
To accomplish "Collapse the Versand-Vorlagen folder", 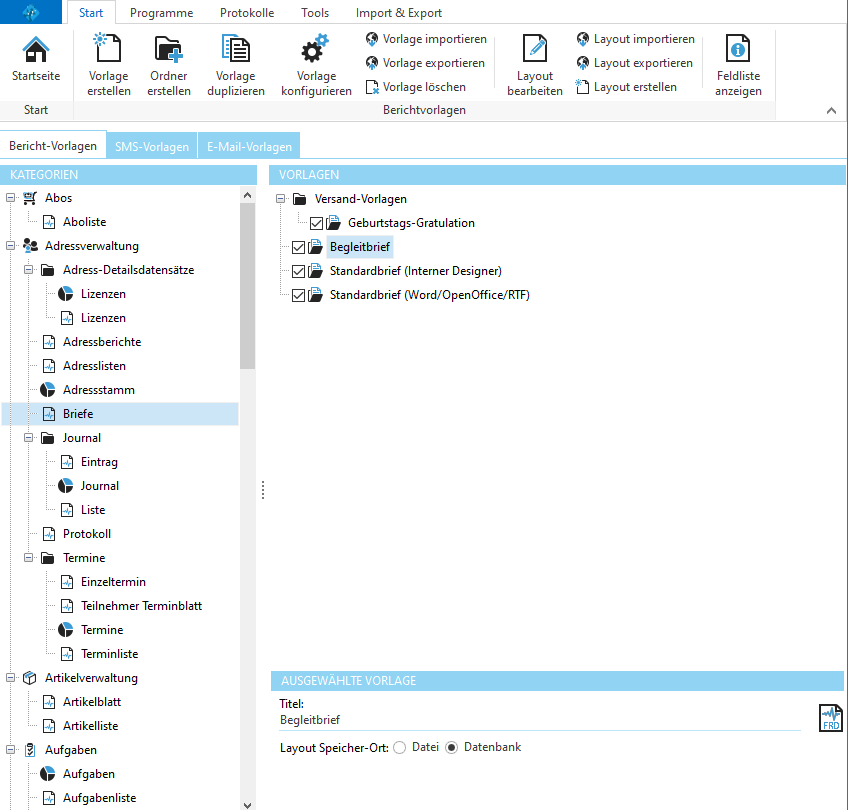I will coord(281,199).
